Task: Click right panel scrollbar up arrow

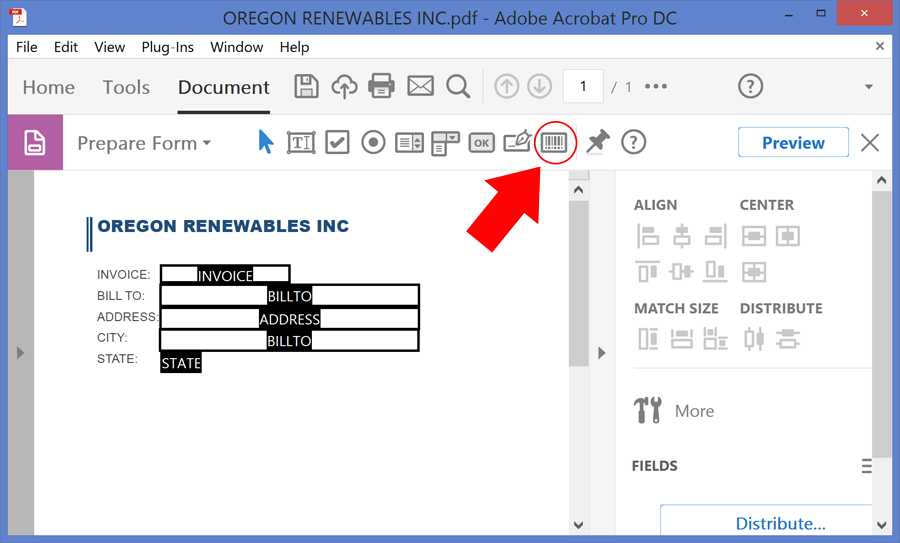Action: pyautogui.click(x=882, y=180)
